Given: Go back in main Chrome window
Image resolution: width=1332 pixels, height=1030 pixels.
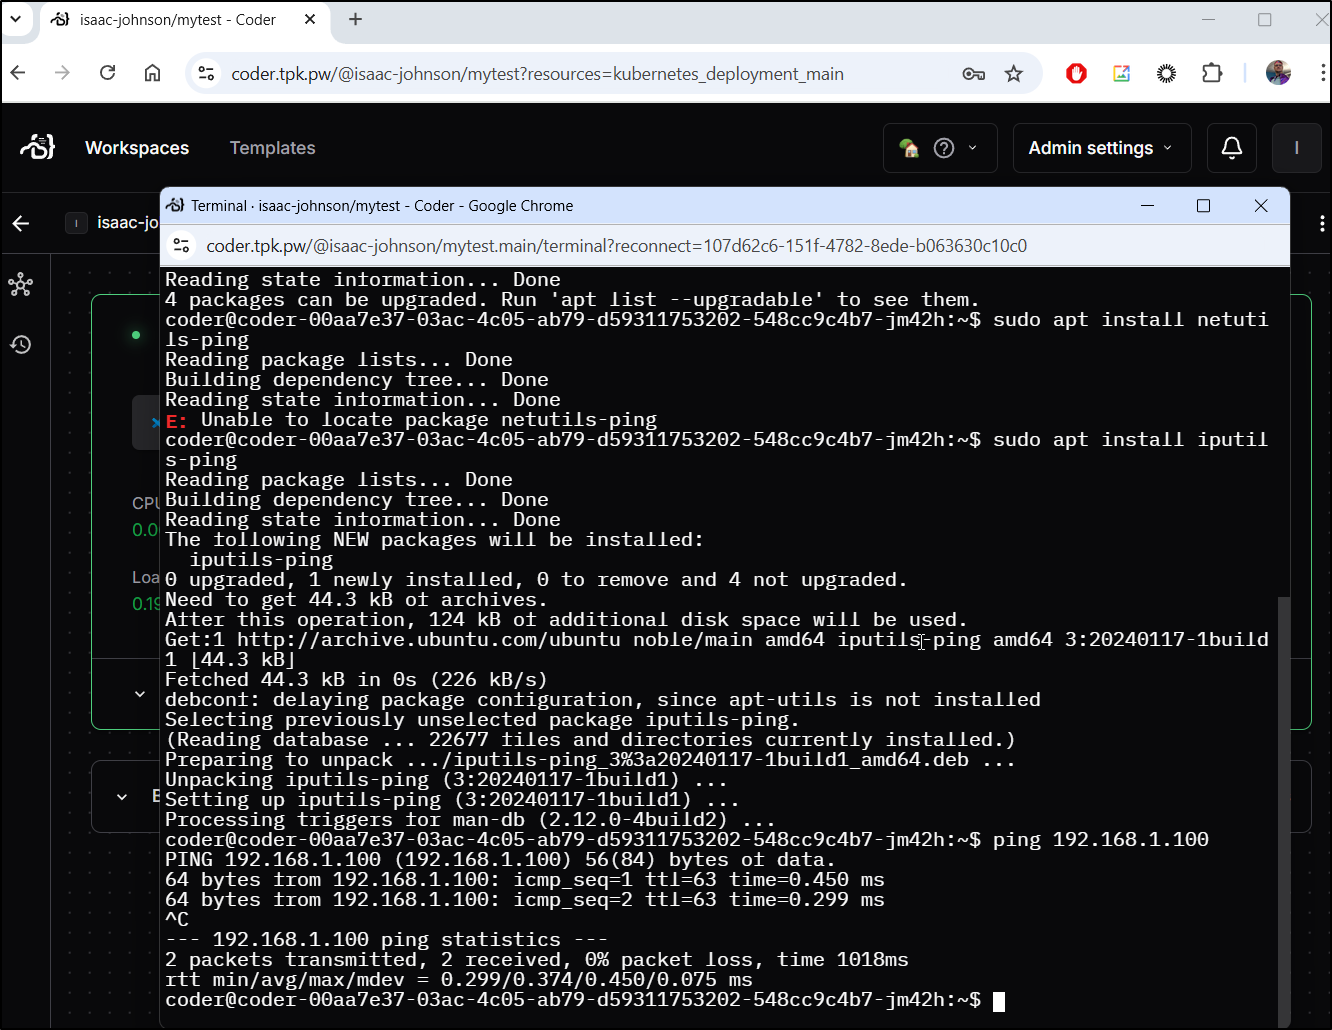Looking at the screenshot, I should [x=19, y=73].
